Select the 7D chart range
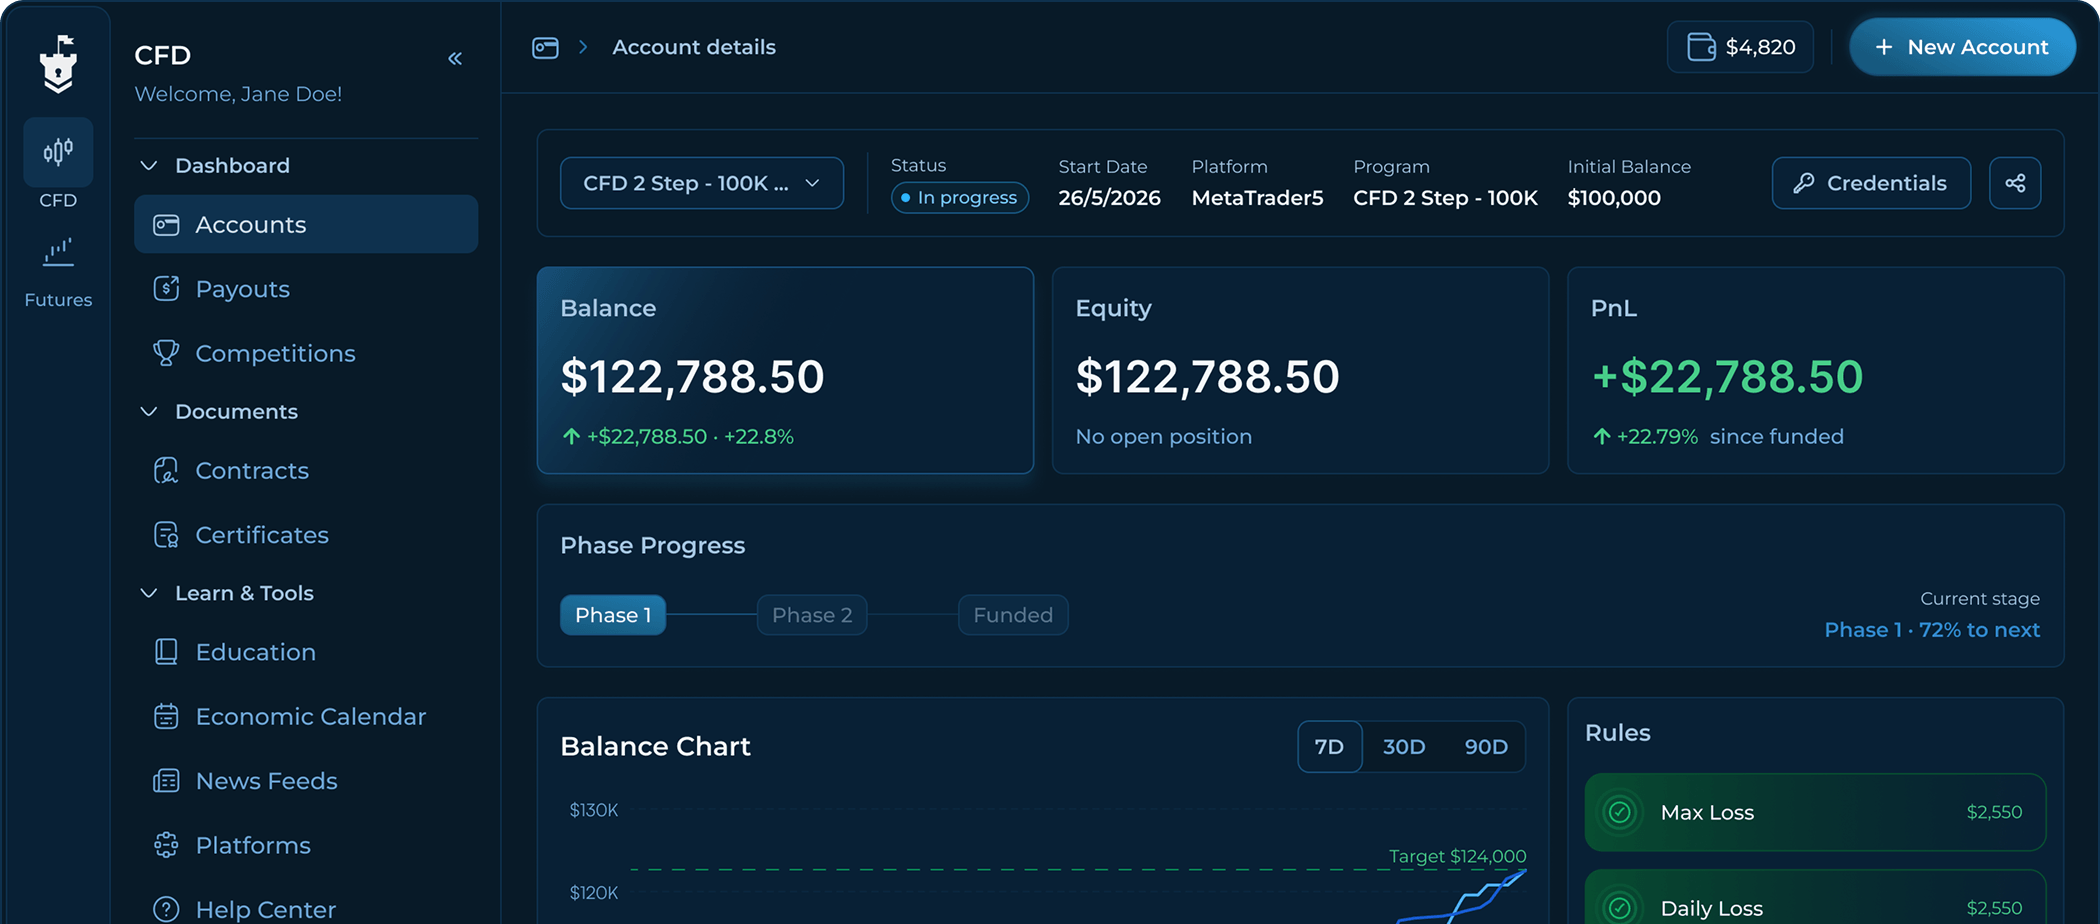The width and height of the screenshot is (2100, 924). pos(1329,747)
